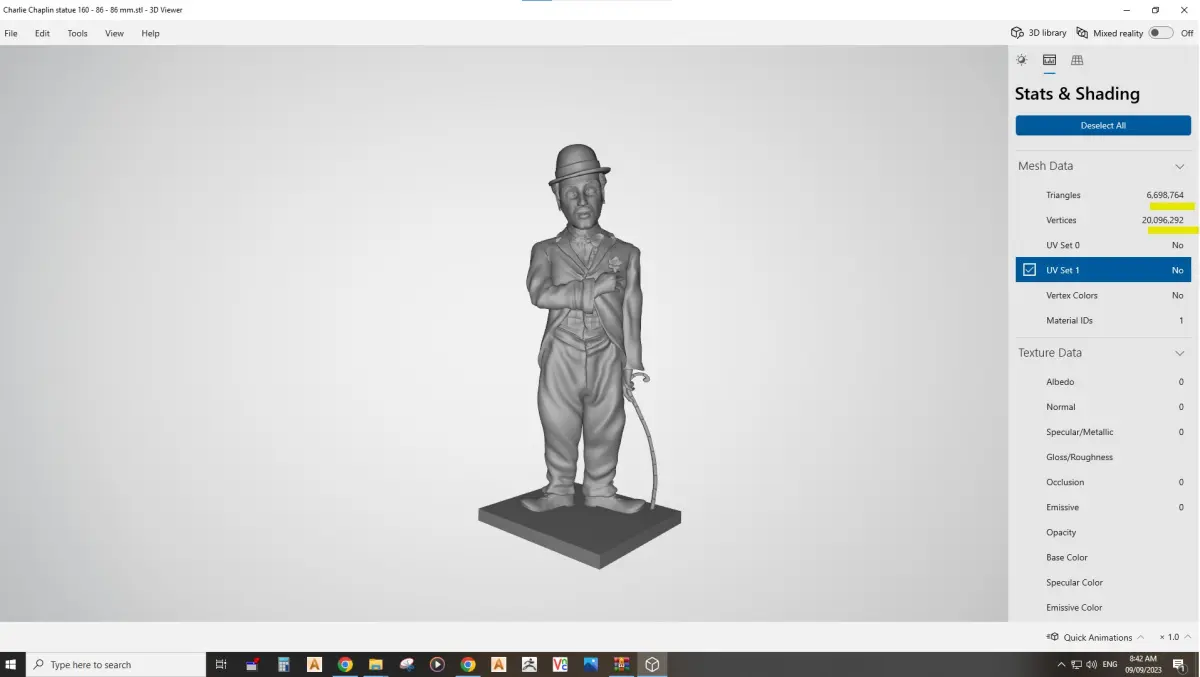1200x677 pixels.
Task: Click the taskbar search box
Action: 115,664
